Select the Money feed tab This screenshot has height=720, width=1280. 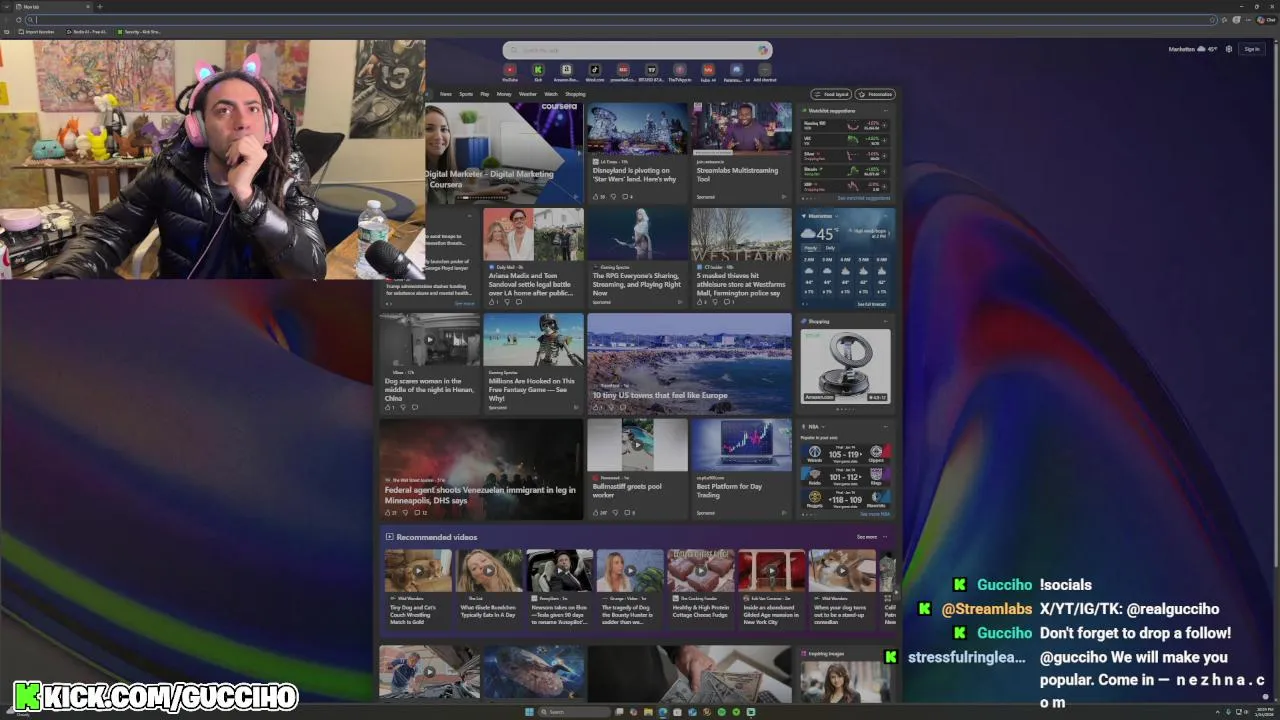tap(504, 94)
